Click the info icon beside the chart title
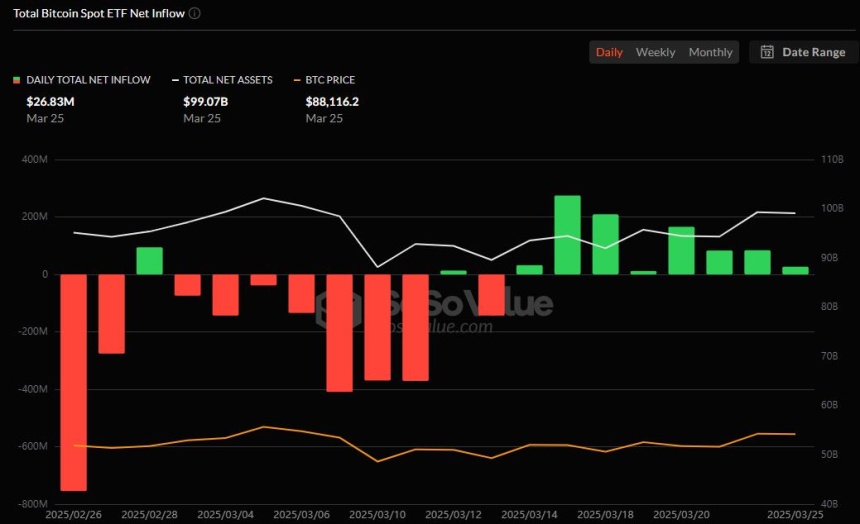The width and height of the screenshot is (860, 524). pyautogui.click(x=194, y=14)
